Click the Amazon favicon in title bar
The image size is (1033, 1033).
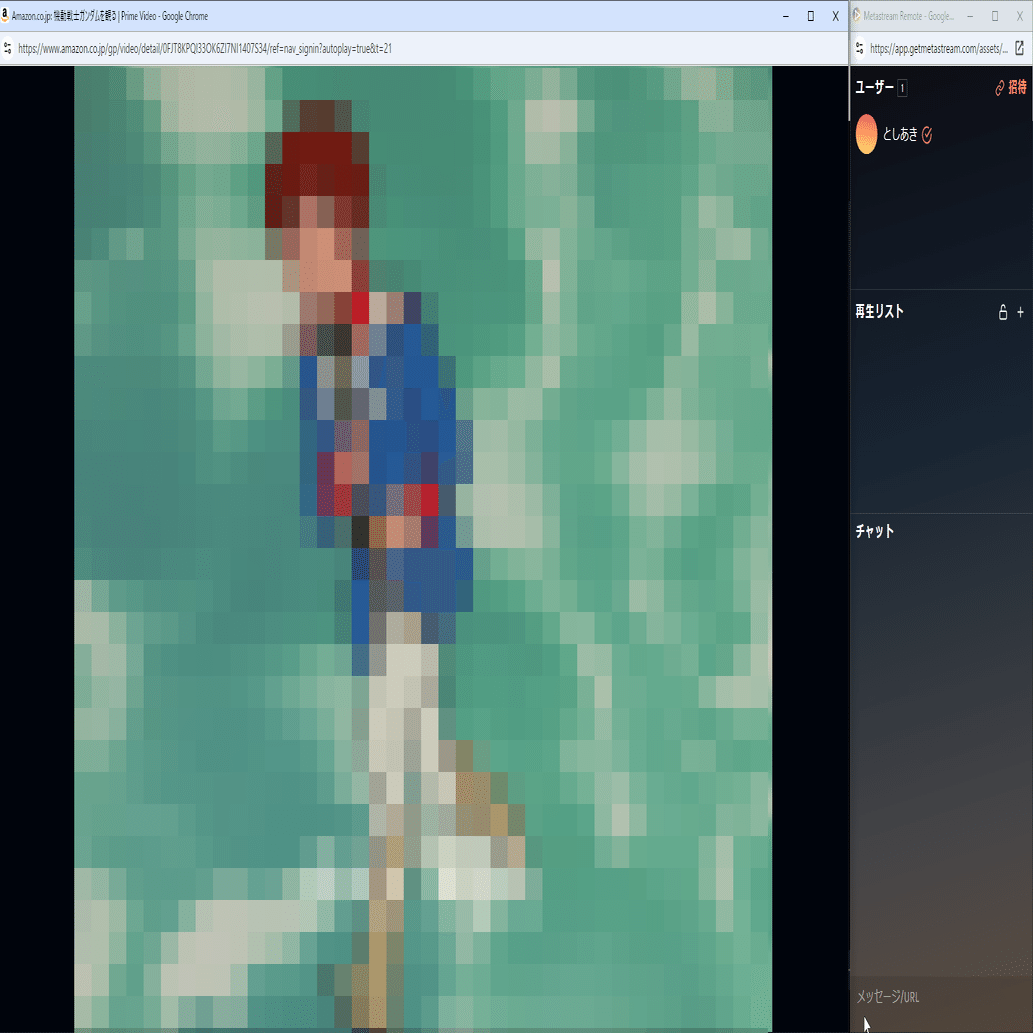tap(5, 16)
